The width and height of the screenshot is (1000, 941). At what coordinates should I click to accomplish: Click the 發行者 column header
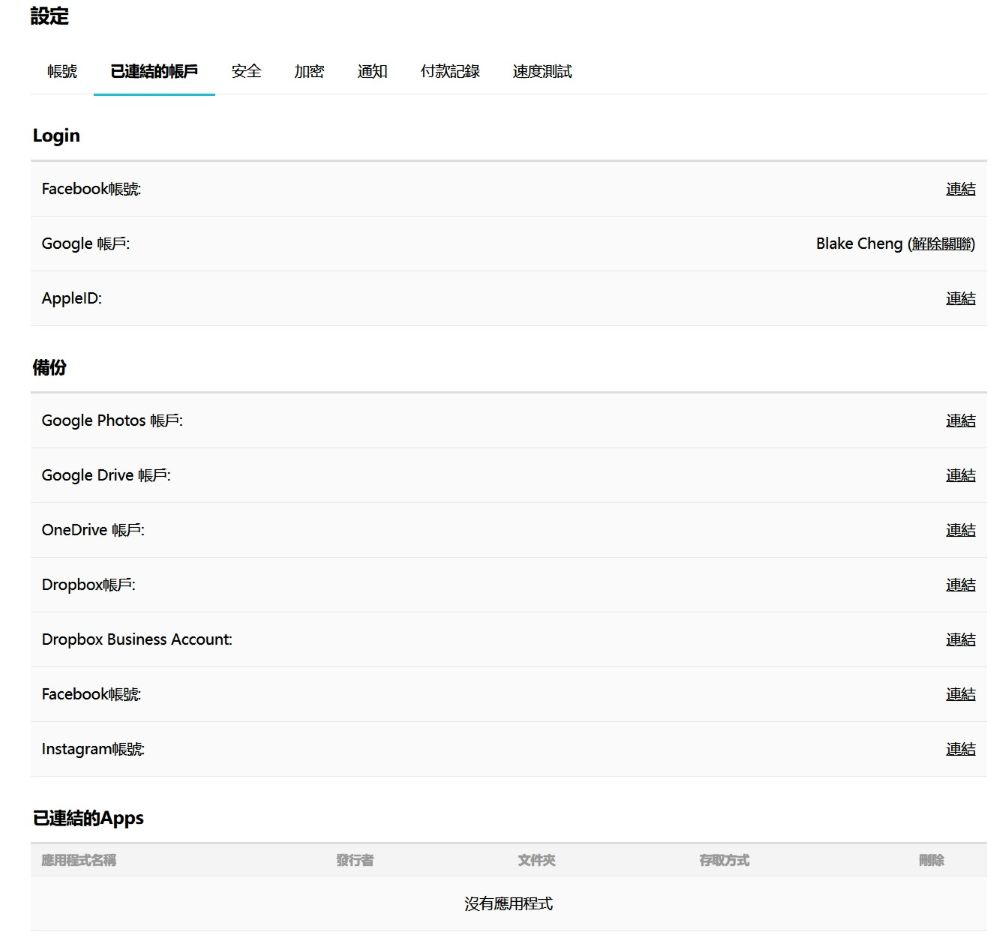pyautogui.click(x=355, y=860)
